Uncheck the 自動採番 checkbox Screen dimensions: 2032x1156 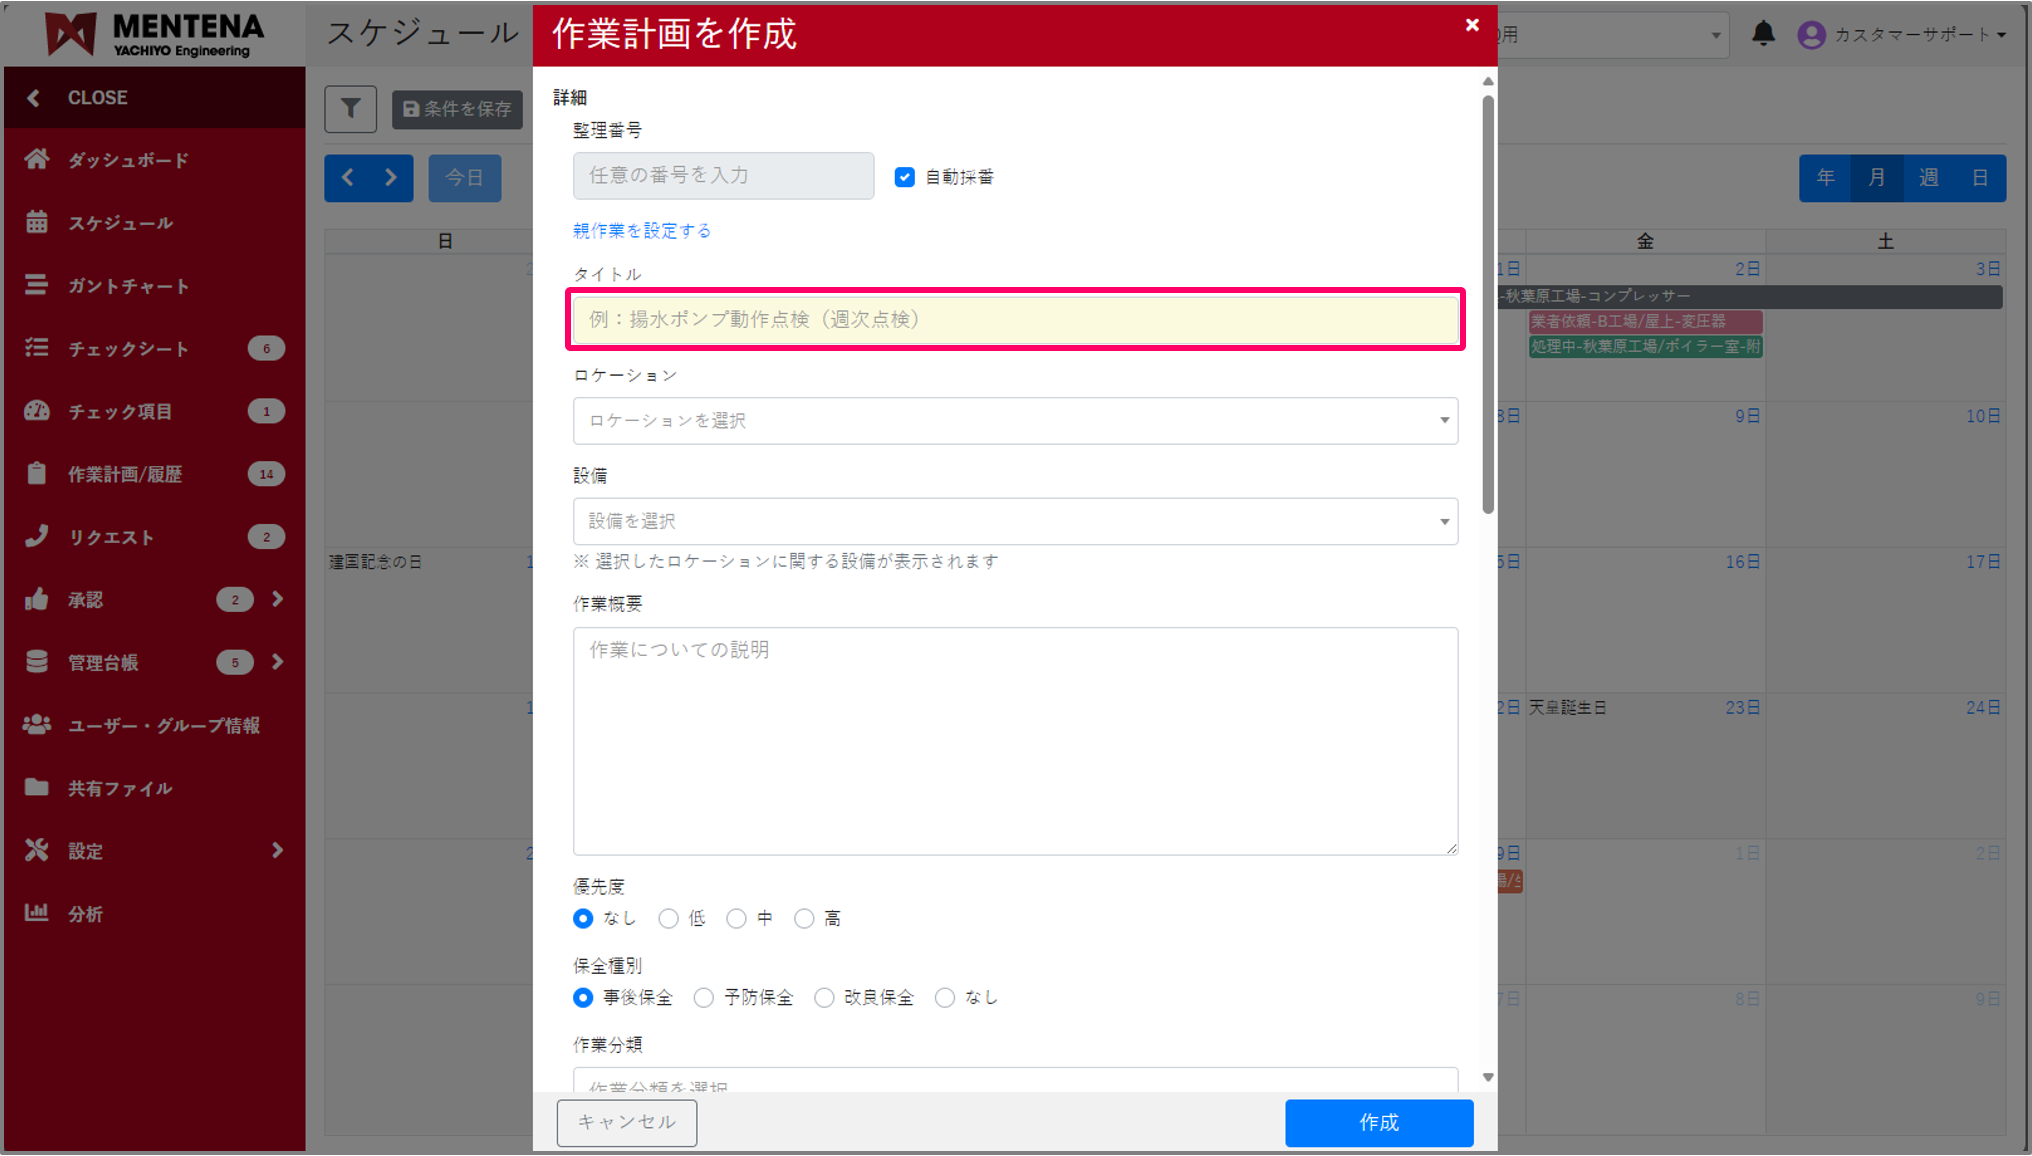click(x=904, y=176)
